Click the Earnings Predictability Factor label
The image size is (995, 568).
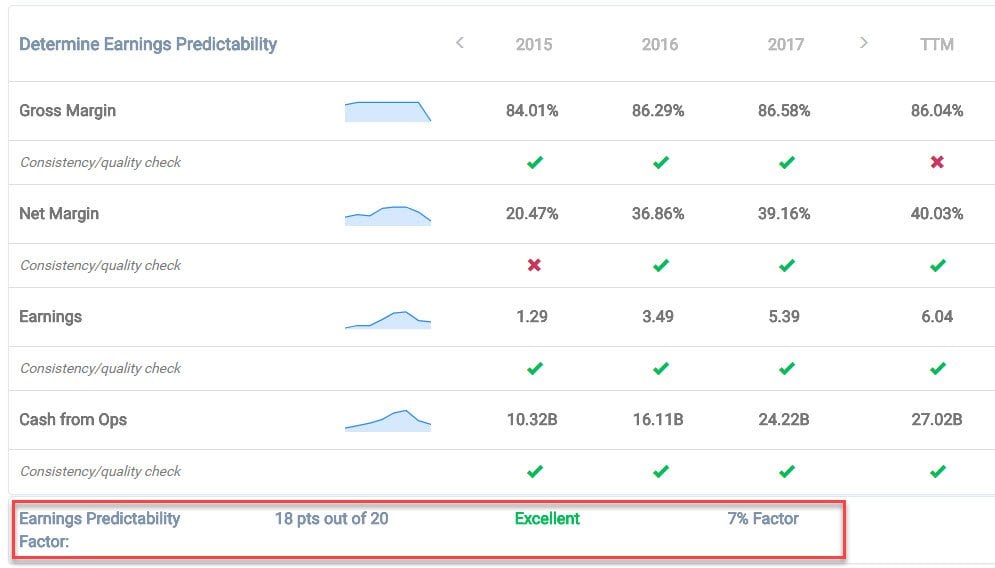point(99,529)
